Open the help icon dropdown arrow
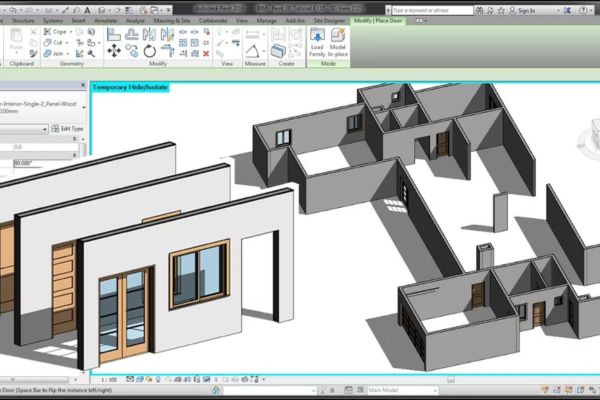Screen dimensions: 600x400 (591, 11)
